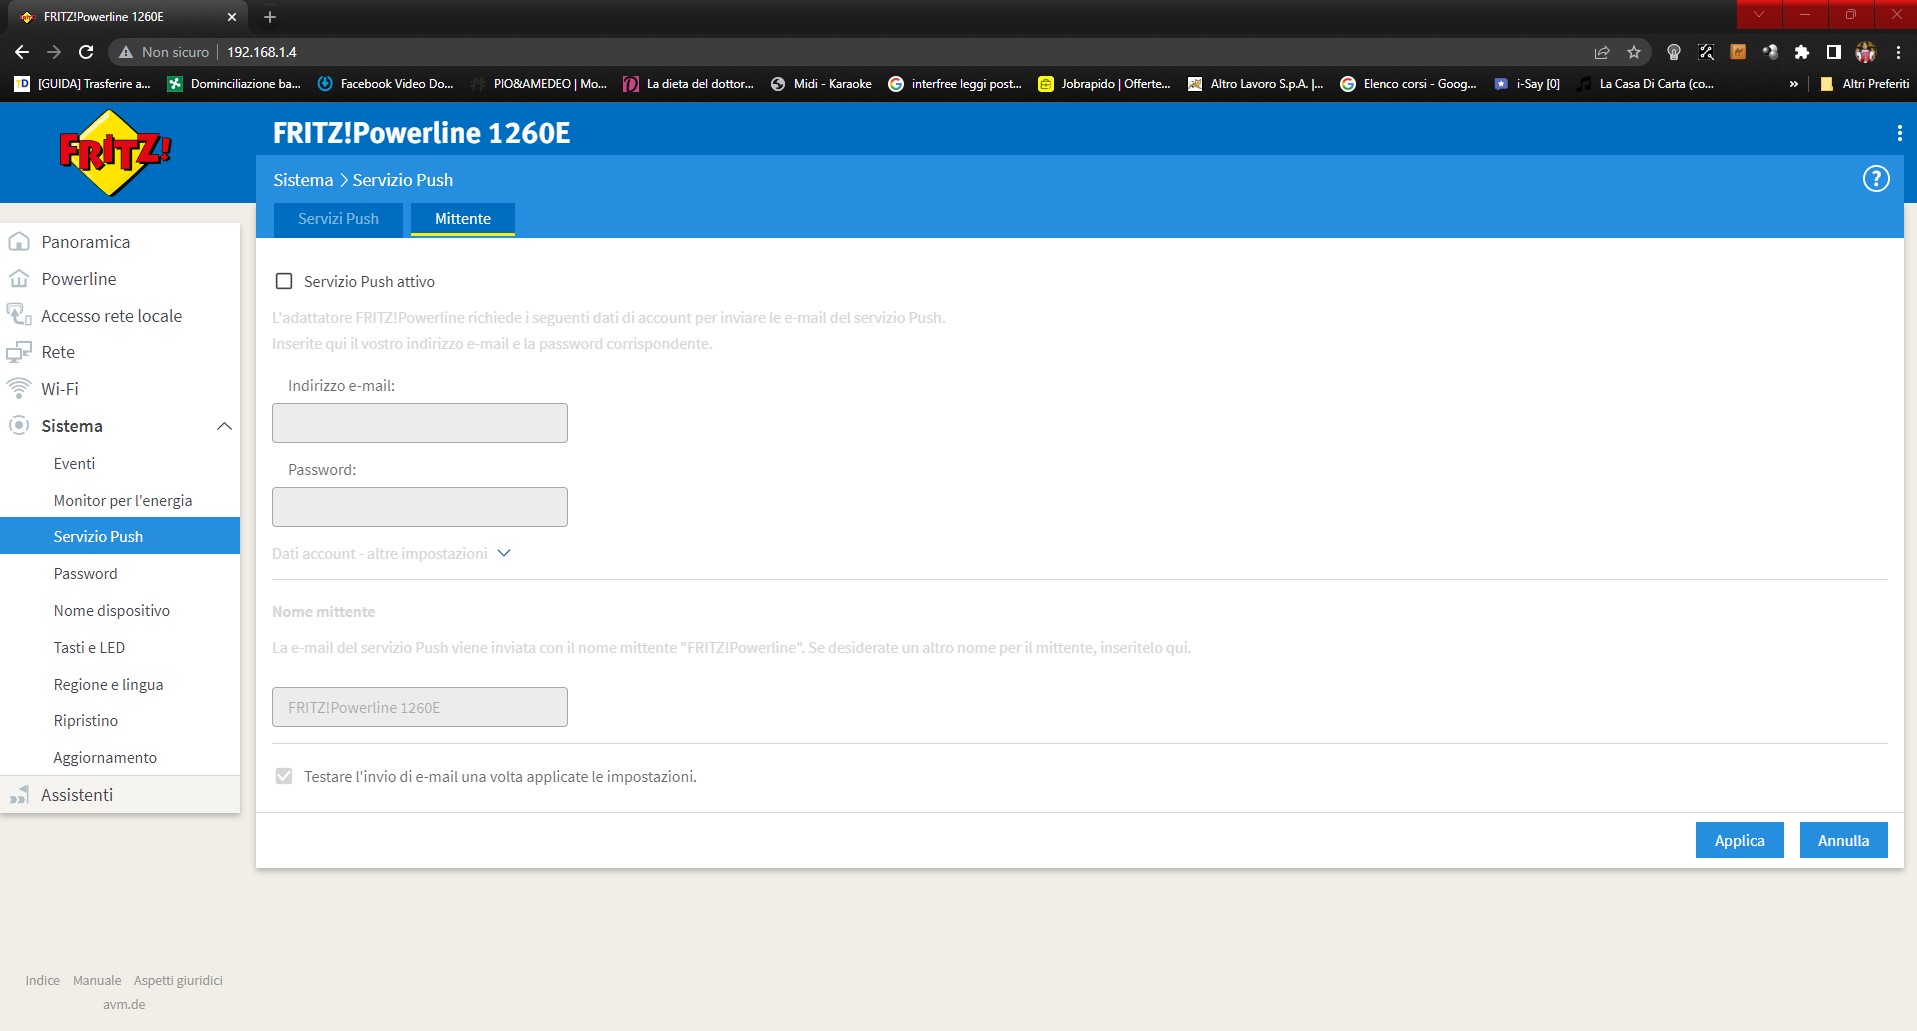Click the Non sicuro warning icon
Image resolution: width=1917 pixels, height=1031 pixels.
tap(126, 52)
